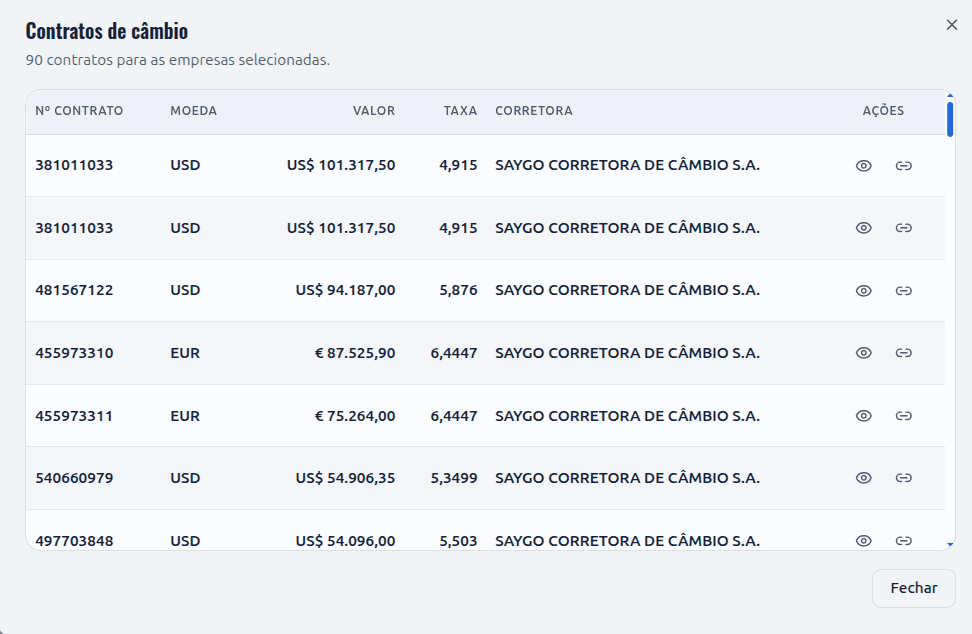Click link icon for contract 497703848
Image resolution: width=972 pixels, height=634 pixels.
[x=903, y=540]
